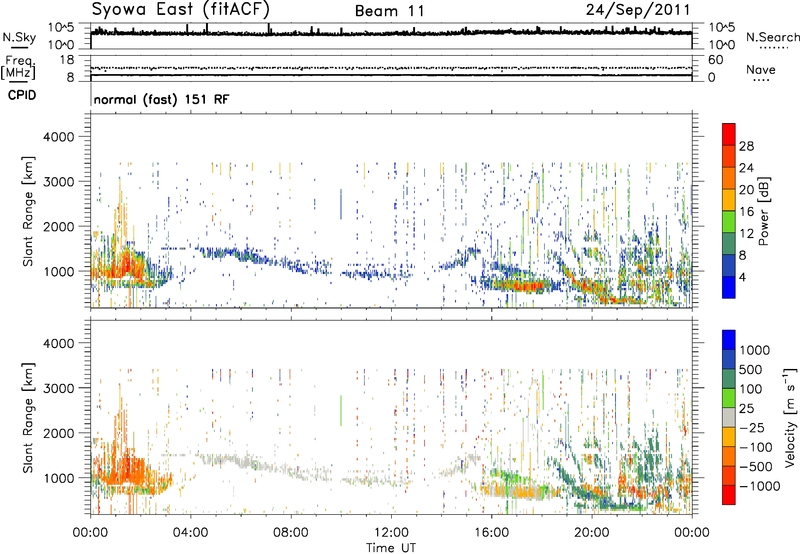Click the '4' value on the power colorbar
Screen dimensions: 800x554
tap(742, 278)
